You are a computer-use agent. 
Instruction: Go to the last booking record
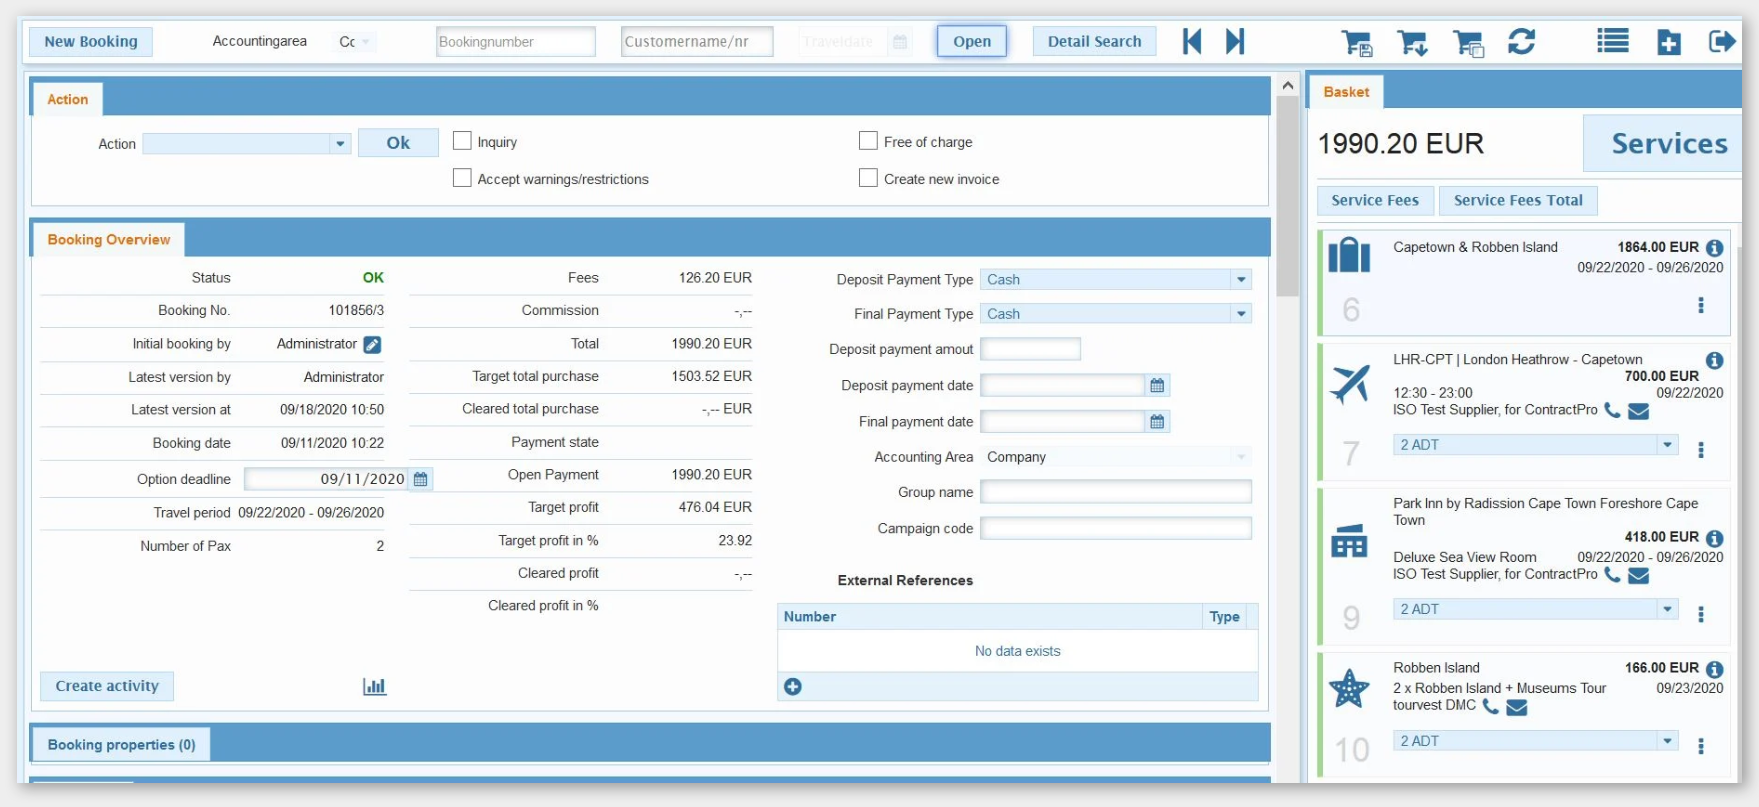tap(1235, 41)
